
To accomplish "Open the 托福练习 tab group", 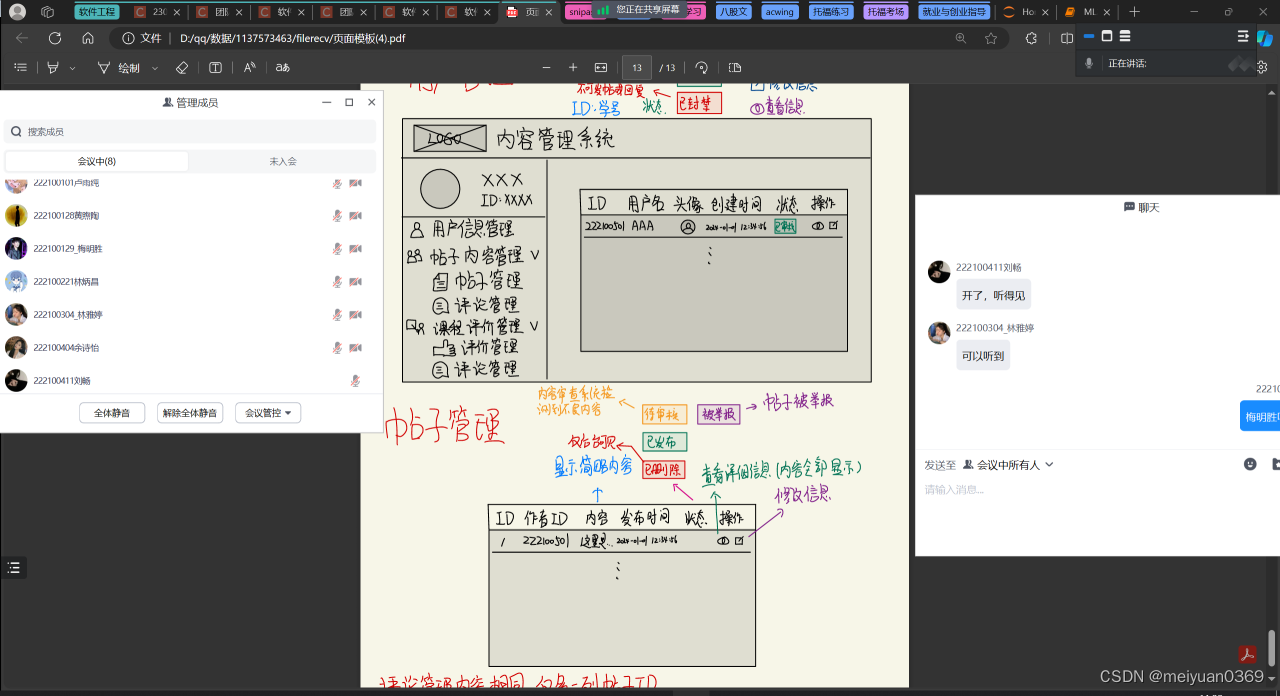I will click(832, 12).
